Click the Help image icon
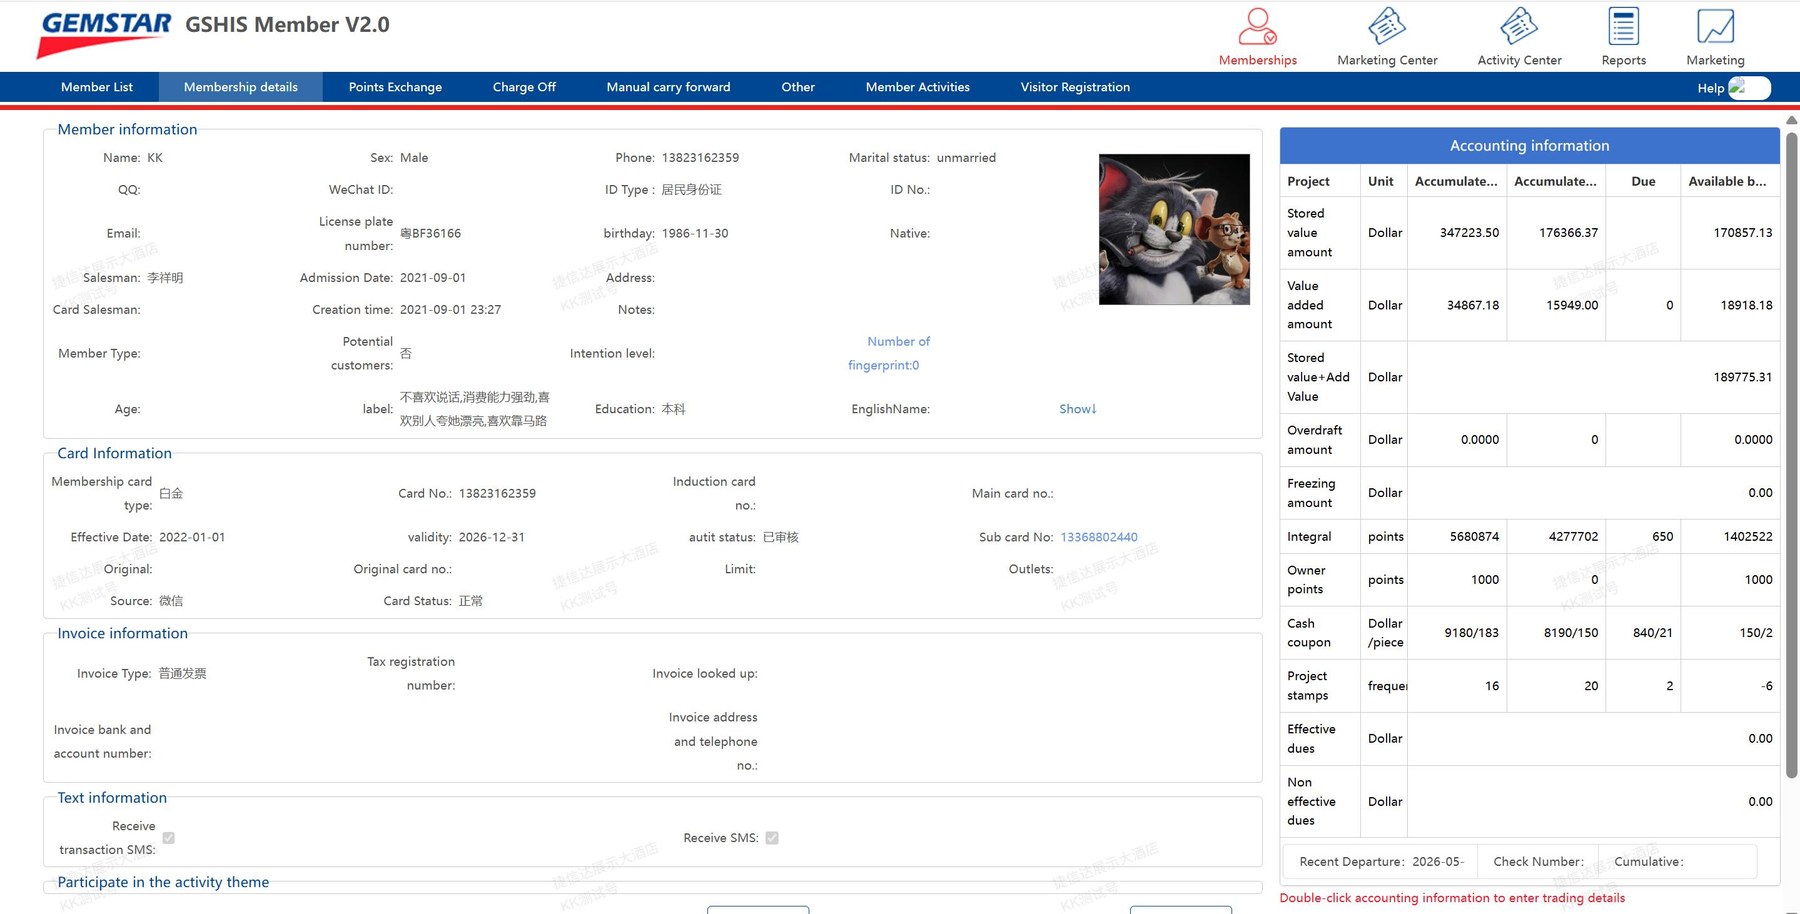 pyautogui.click(x=1749, y=88)
